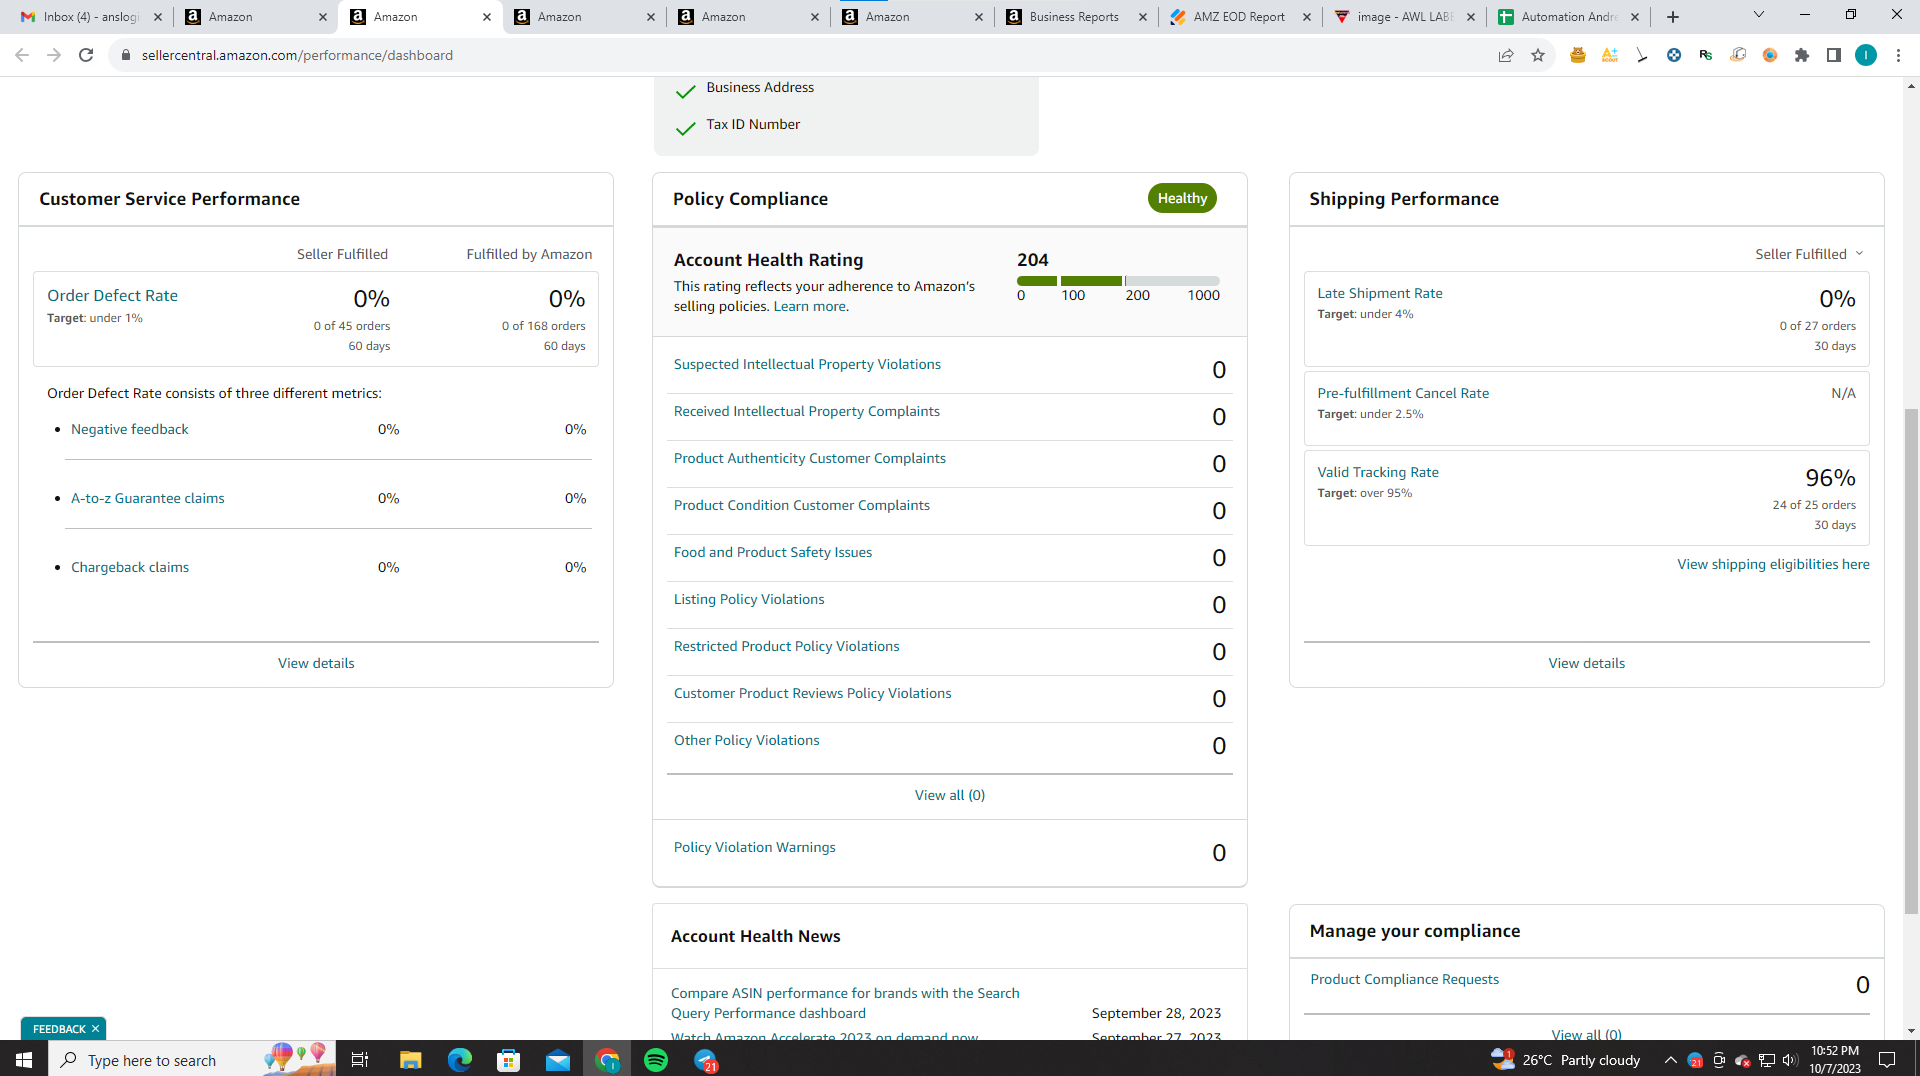
Task: Open A-to-z Guarantee claims link
Action: (147, 498)
